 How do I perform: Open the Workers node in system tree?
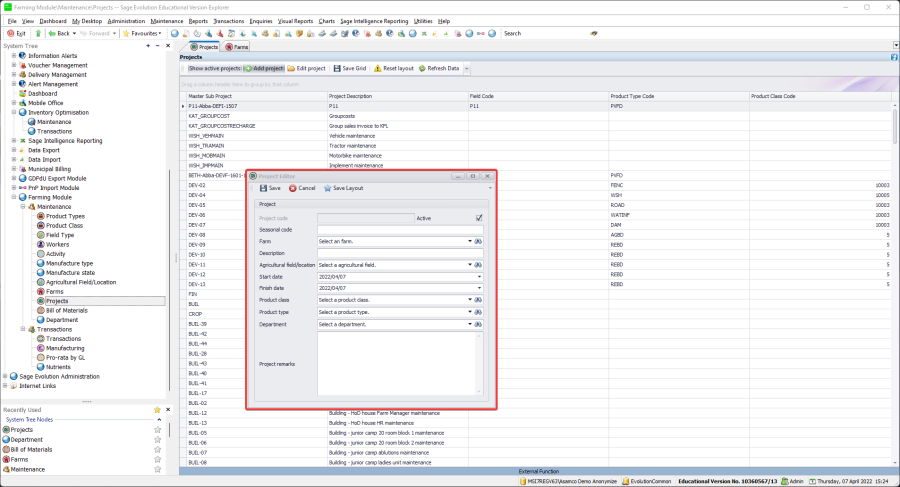tap(57, 244)
